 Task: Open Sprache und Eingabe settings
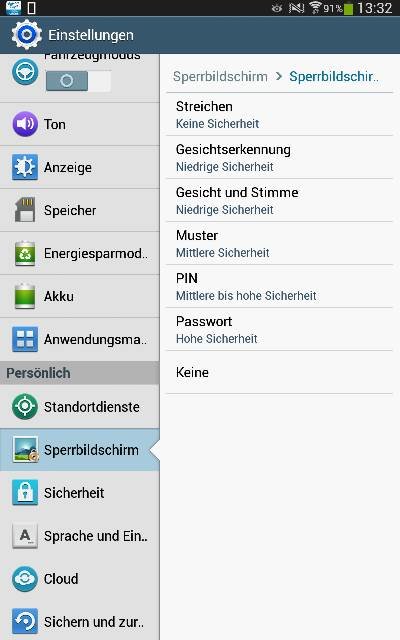80,536
